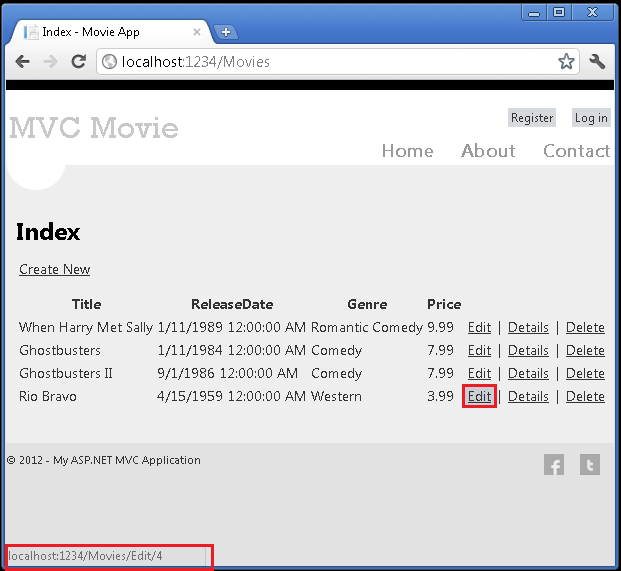Open a new browser tab
Image resolution: width=621 pixels, height=571 pixels.
point(225,32)
